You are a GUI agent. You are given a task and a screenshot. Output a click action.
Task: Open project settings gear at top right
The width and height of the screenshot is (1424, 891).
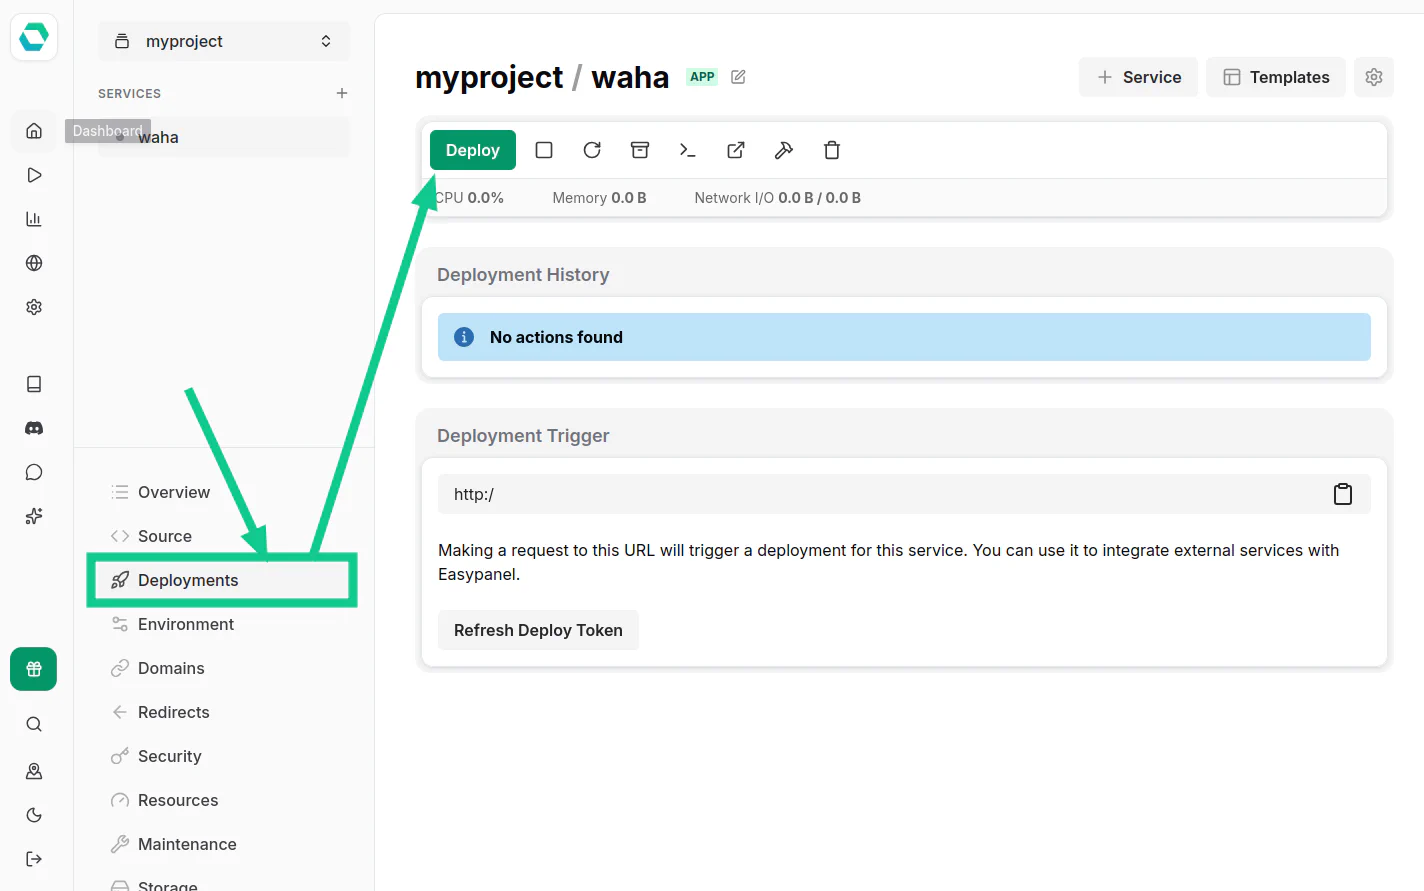pos(1373,77)
